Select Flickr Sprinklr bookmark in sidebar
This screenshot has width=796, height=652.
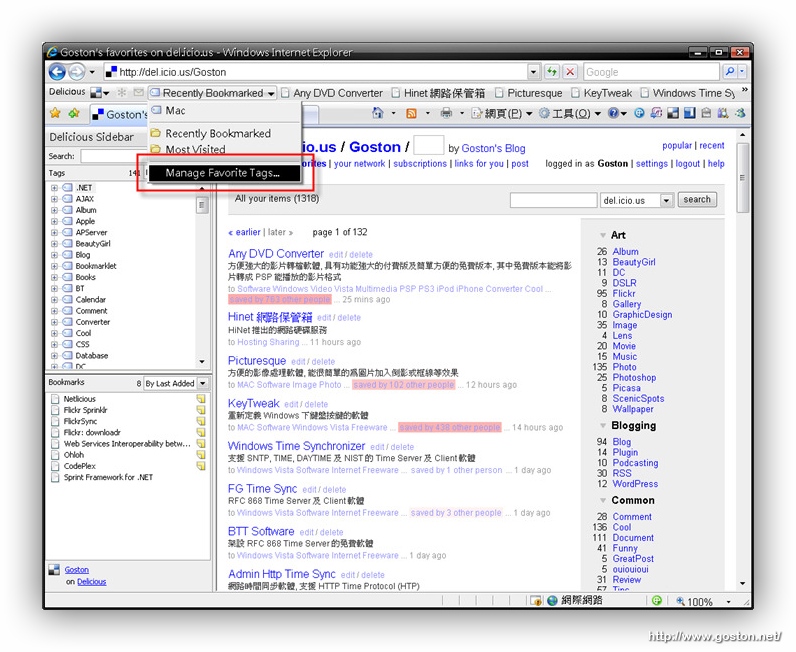point(85,410)
